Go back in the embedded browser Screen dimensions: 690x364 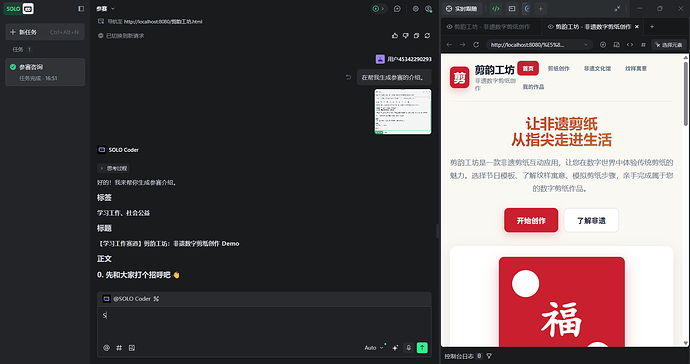point(449,44)
